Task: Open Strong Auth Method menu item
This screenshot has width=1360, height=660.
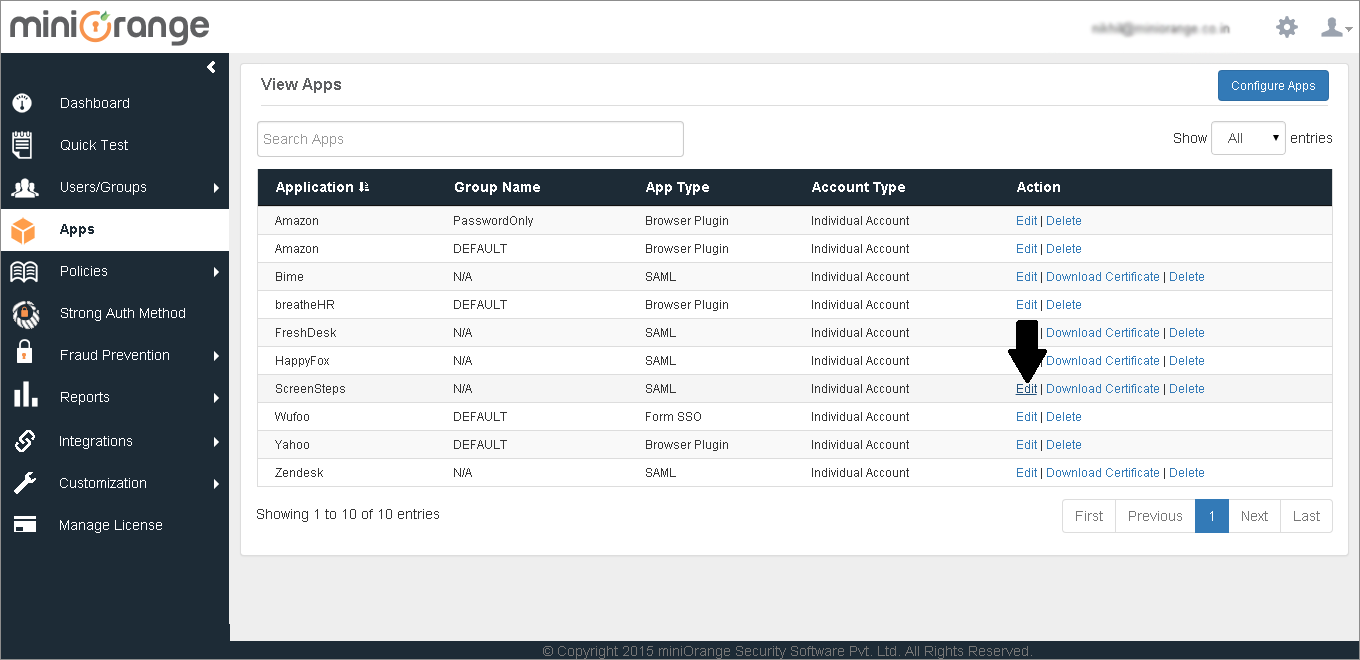Action: click(x=123, y=313)
